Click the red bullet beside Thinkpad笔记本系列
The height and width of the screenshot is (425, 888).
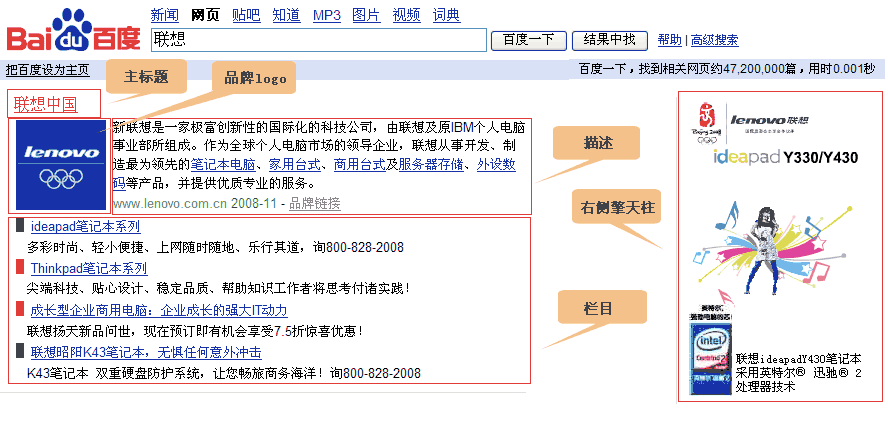[x=20, y=266]
